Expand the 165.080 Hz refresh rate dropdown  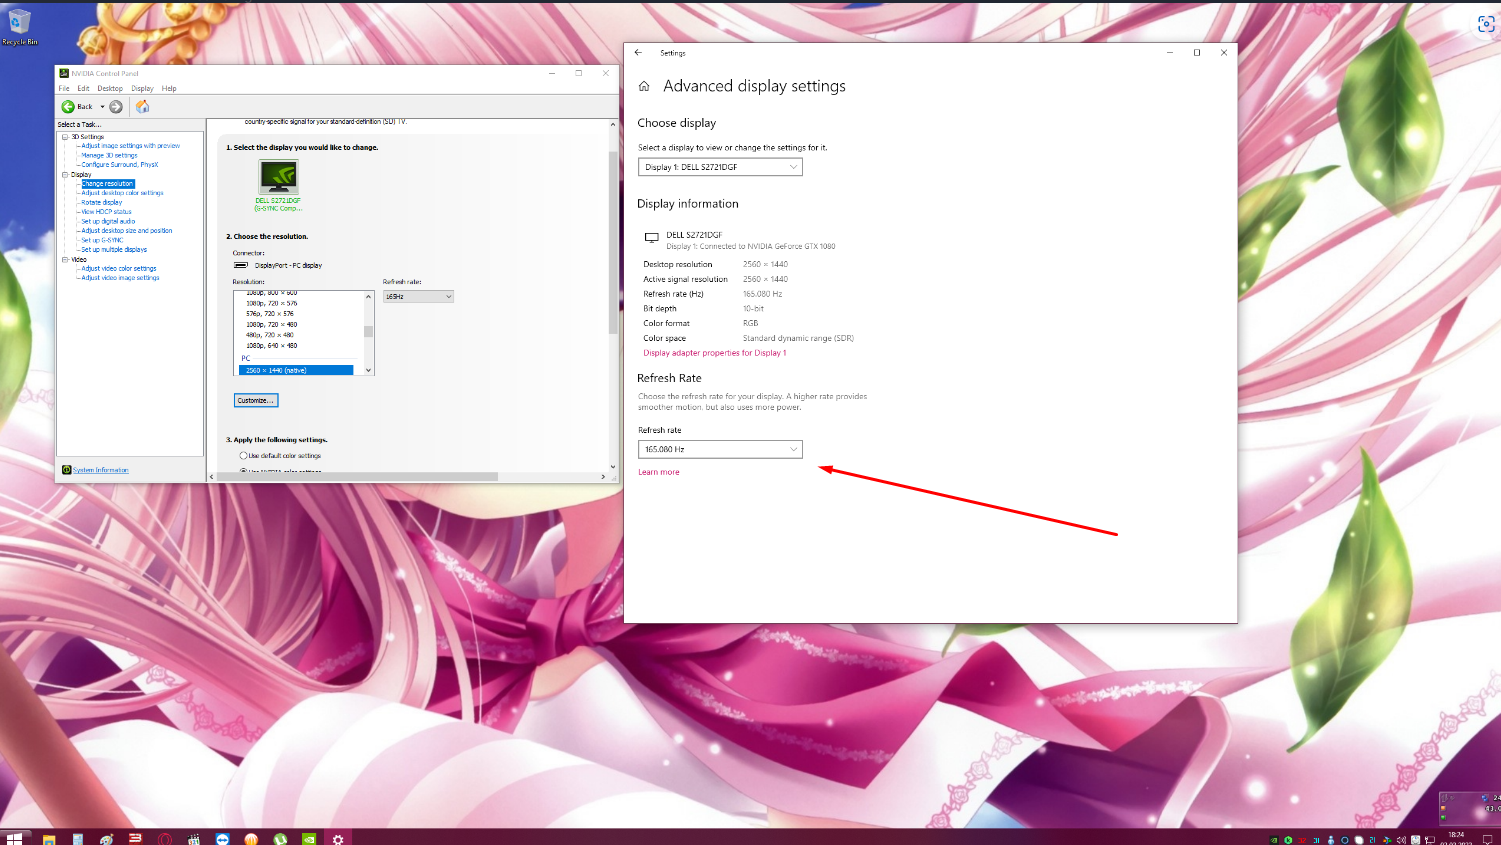click(x=720, y=450)
